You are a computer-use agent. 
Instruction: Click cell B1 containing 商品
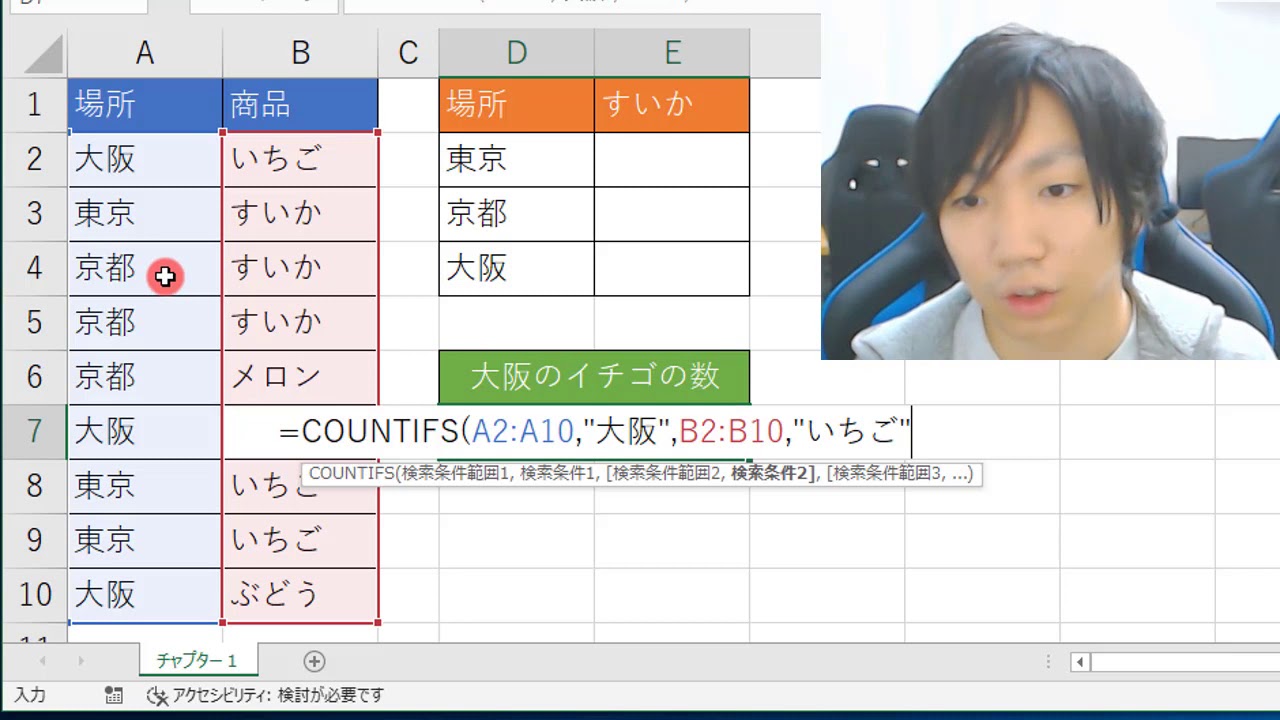coord(300,105)
